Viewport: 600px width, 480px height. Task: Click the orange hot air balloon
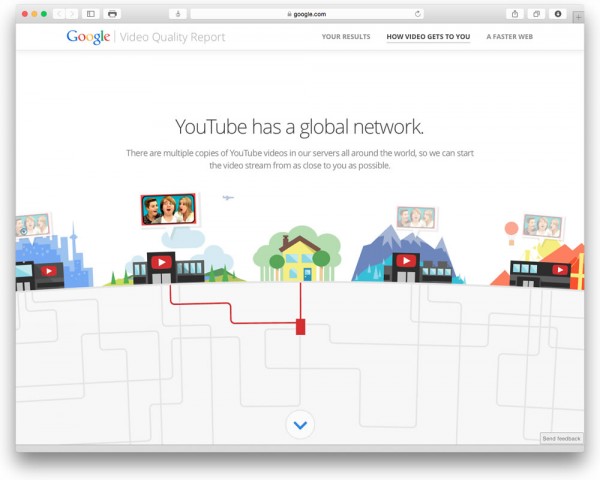click(511, 232)
